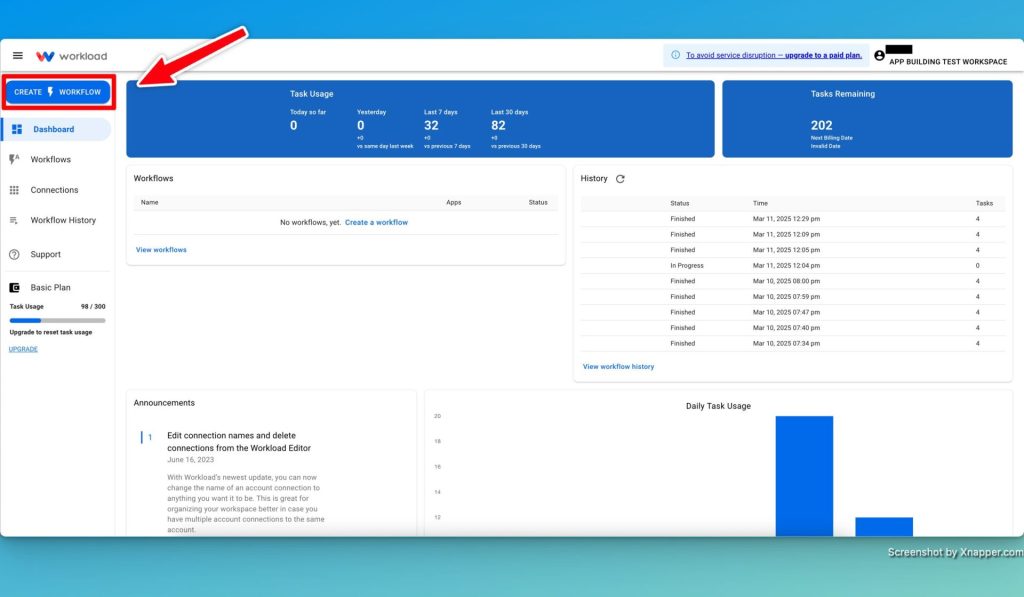Image resolution: width=1024 pixels, height=597 pixels.
Task: Open the Edit connection names announcement
Action: tap(238, 442)
